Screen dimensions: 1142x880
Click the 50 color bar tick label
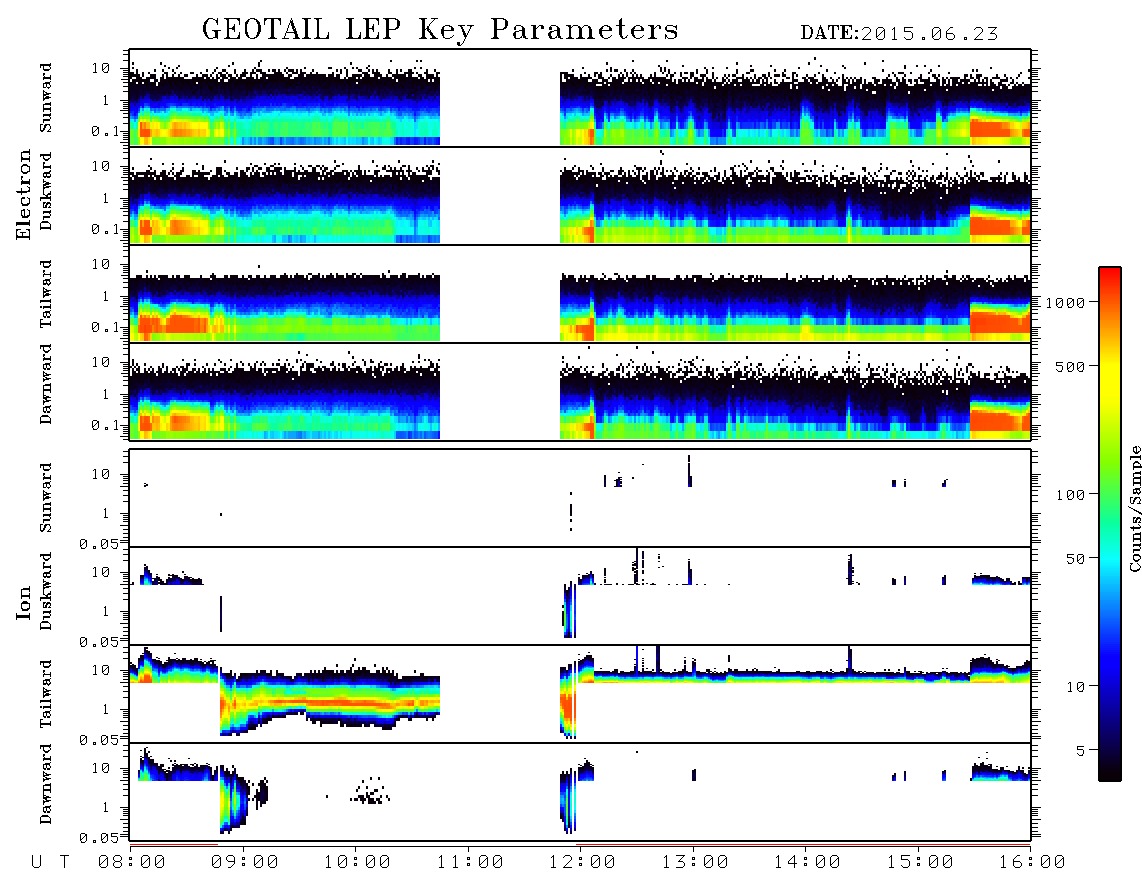coord(1076,559)
